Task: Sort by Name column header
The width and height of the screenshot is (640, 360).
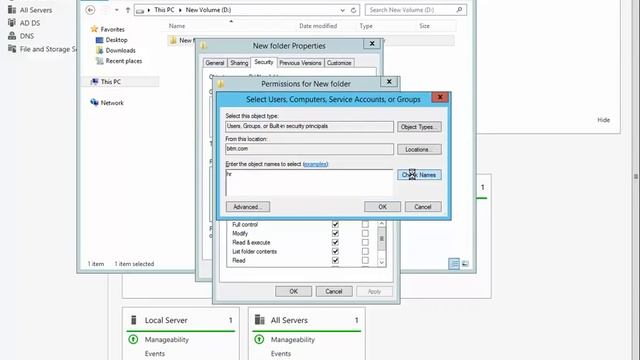Action: (177, 26)
